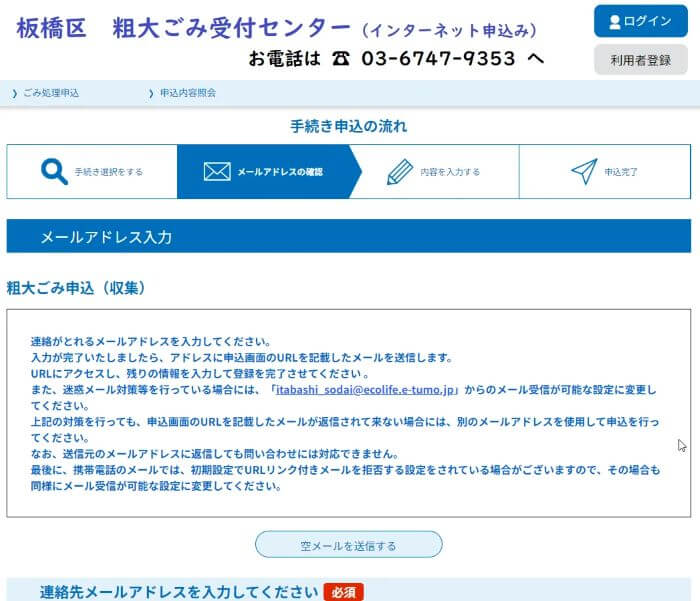Screen dimensions: 700x601
Task: Click the (インターネット申込み) subtitle text
Action: point(450,30)
